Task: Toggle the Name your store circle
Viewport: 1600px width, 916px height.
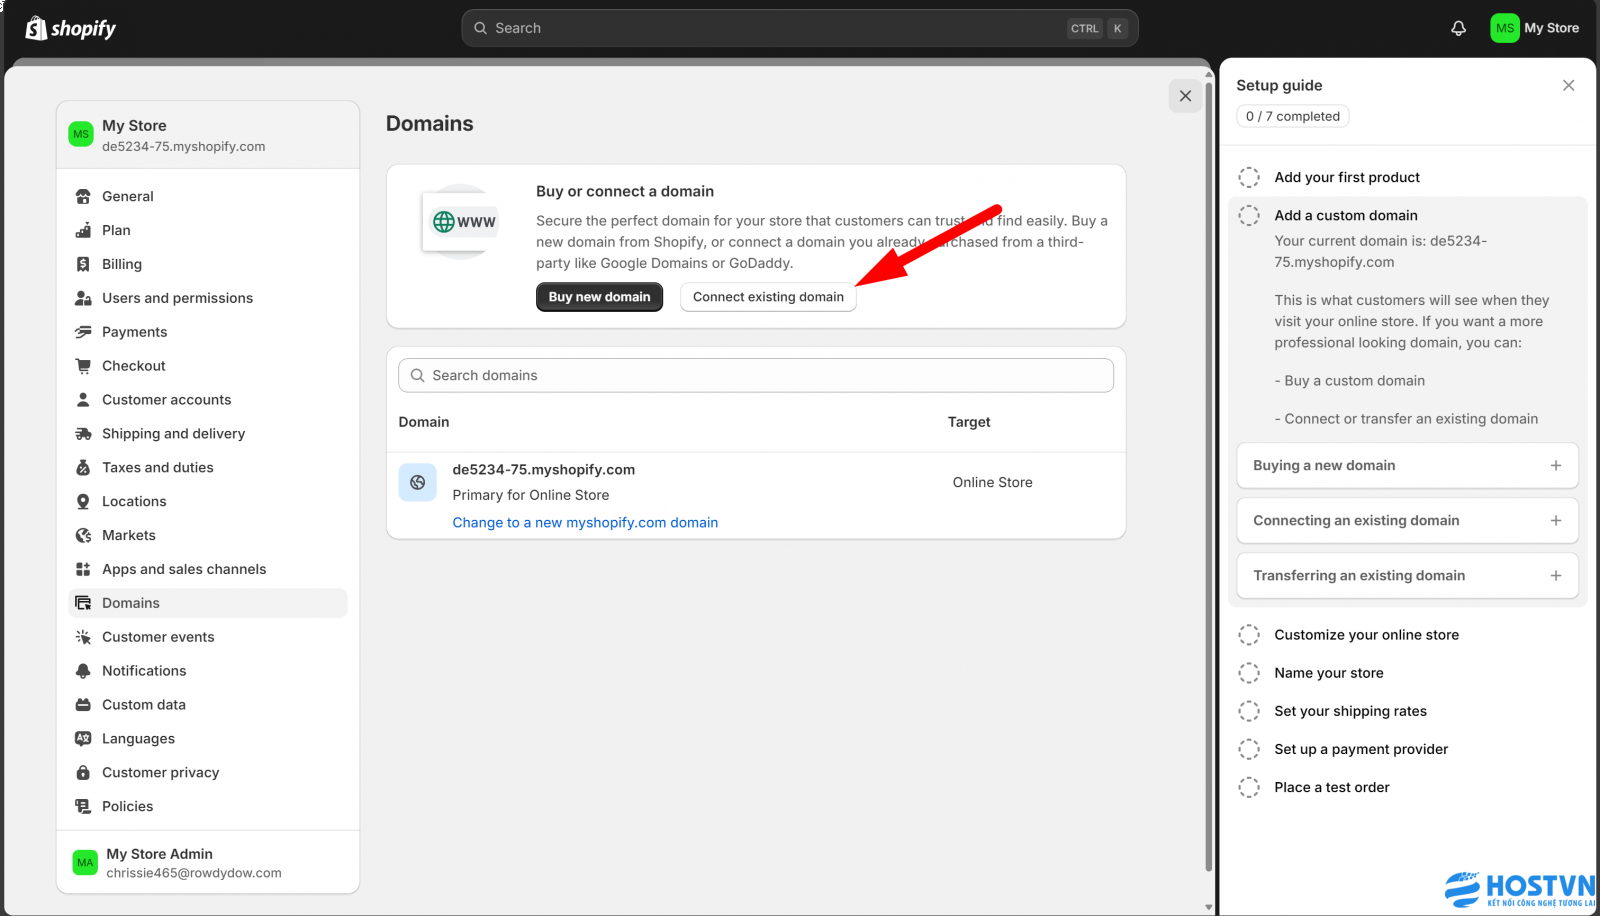Action: (x=1249, y=673)
